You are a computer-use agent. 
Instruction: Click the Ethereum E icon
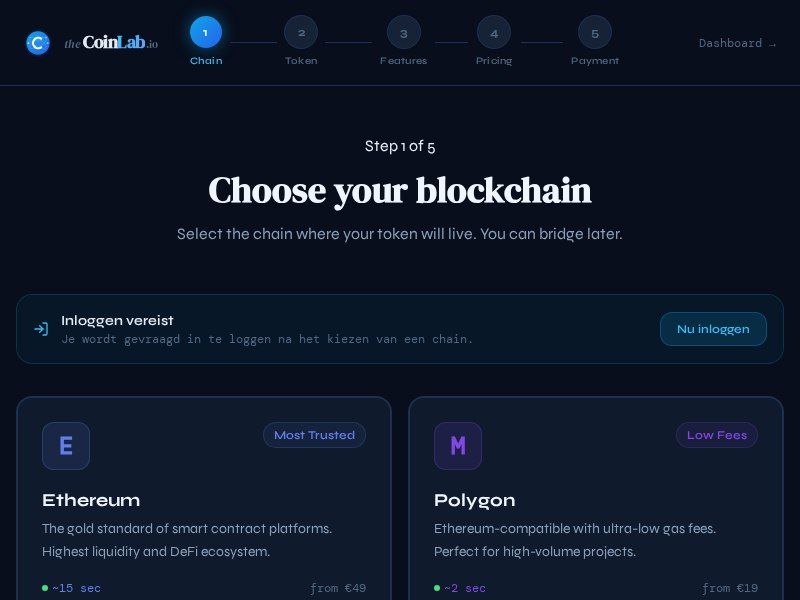tap(66, 446)
